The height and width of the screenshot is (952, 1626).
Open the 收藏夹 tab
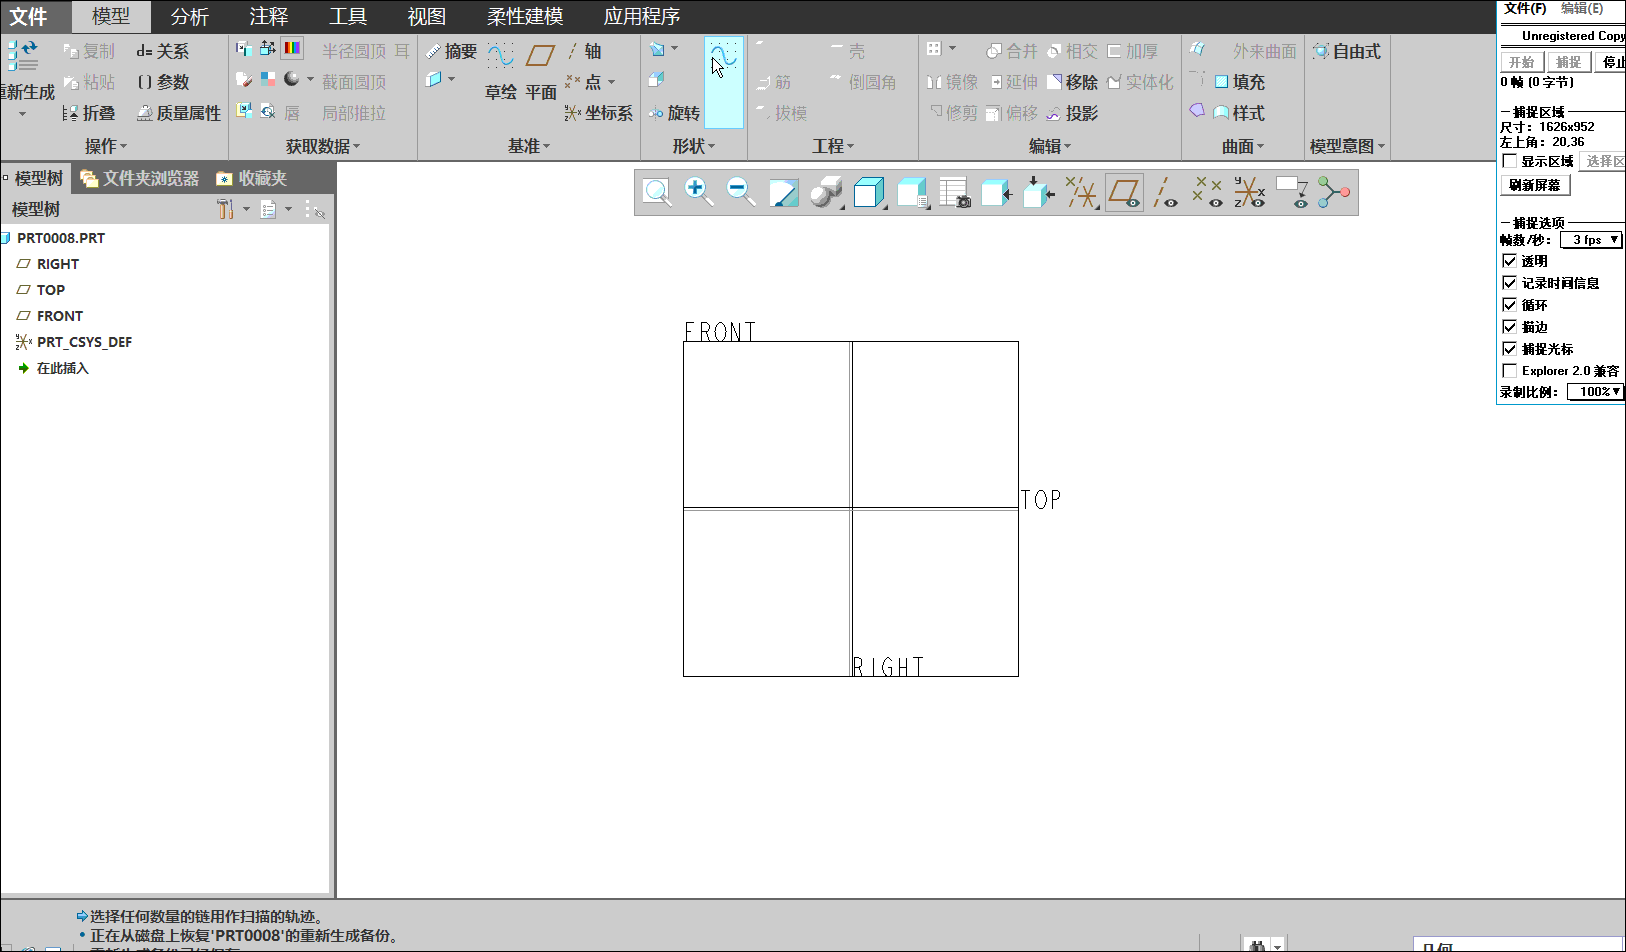pyautogui.click(x=252, y=178)
